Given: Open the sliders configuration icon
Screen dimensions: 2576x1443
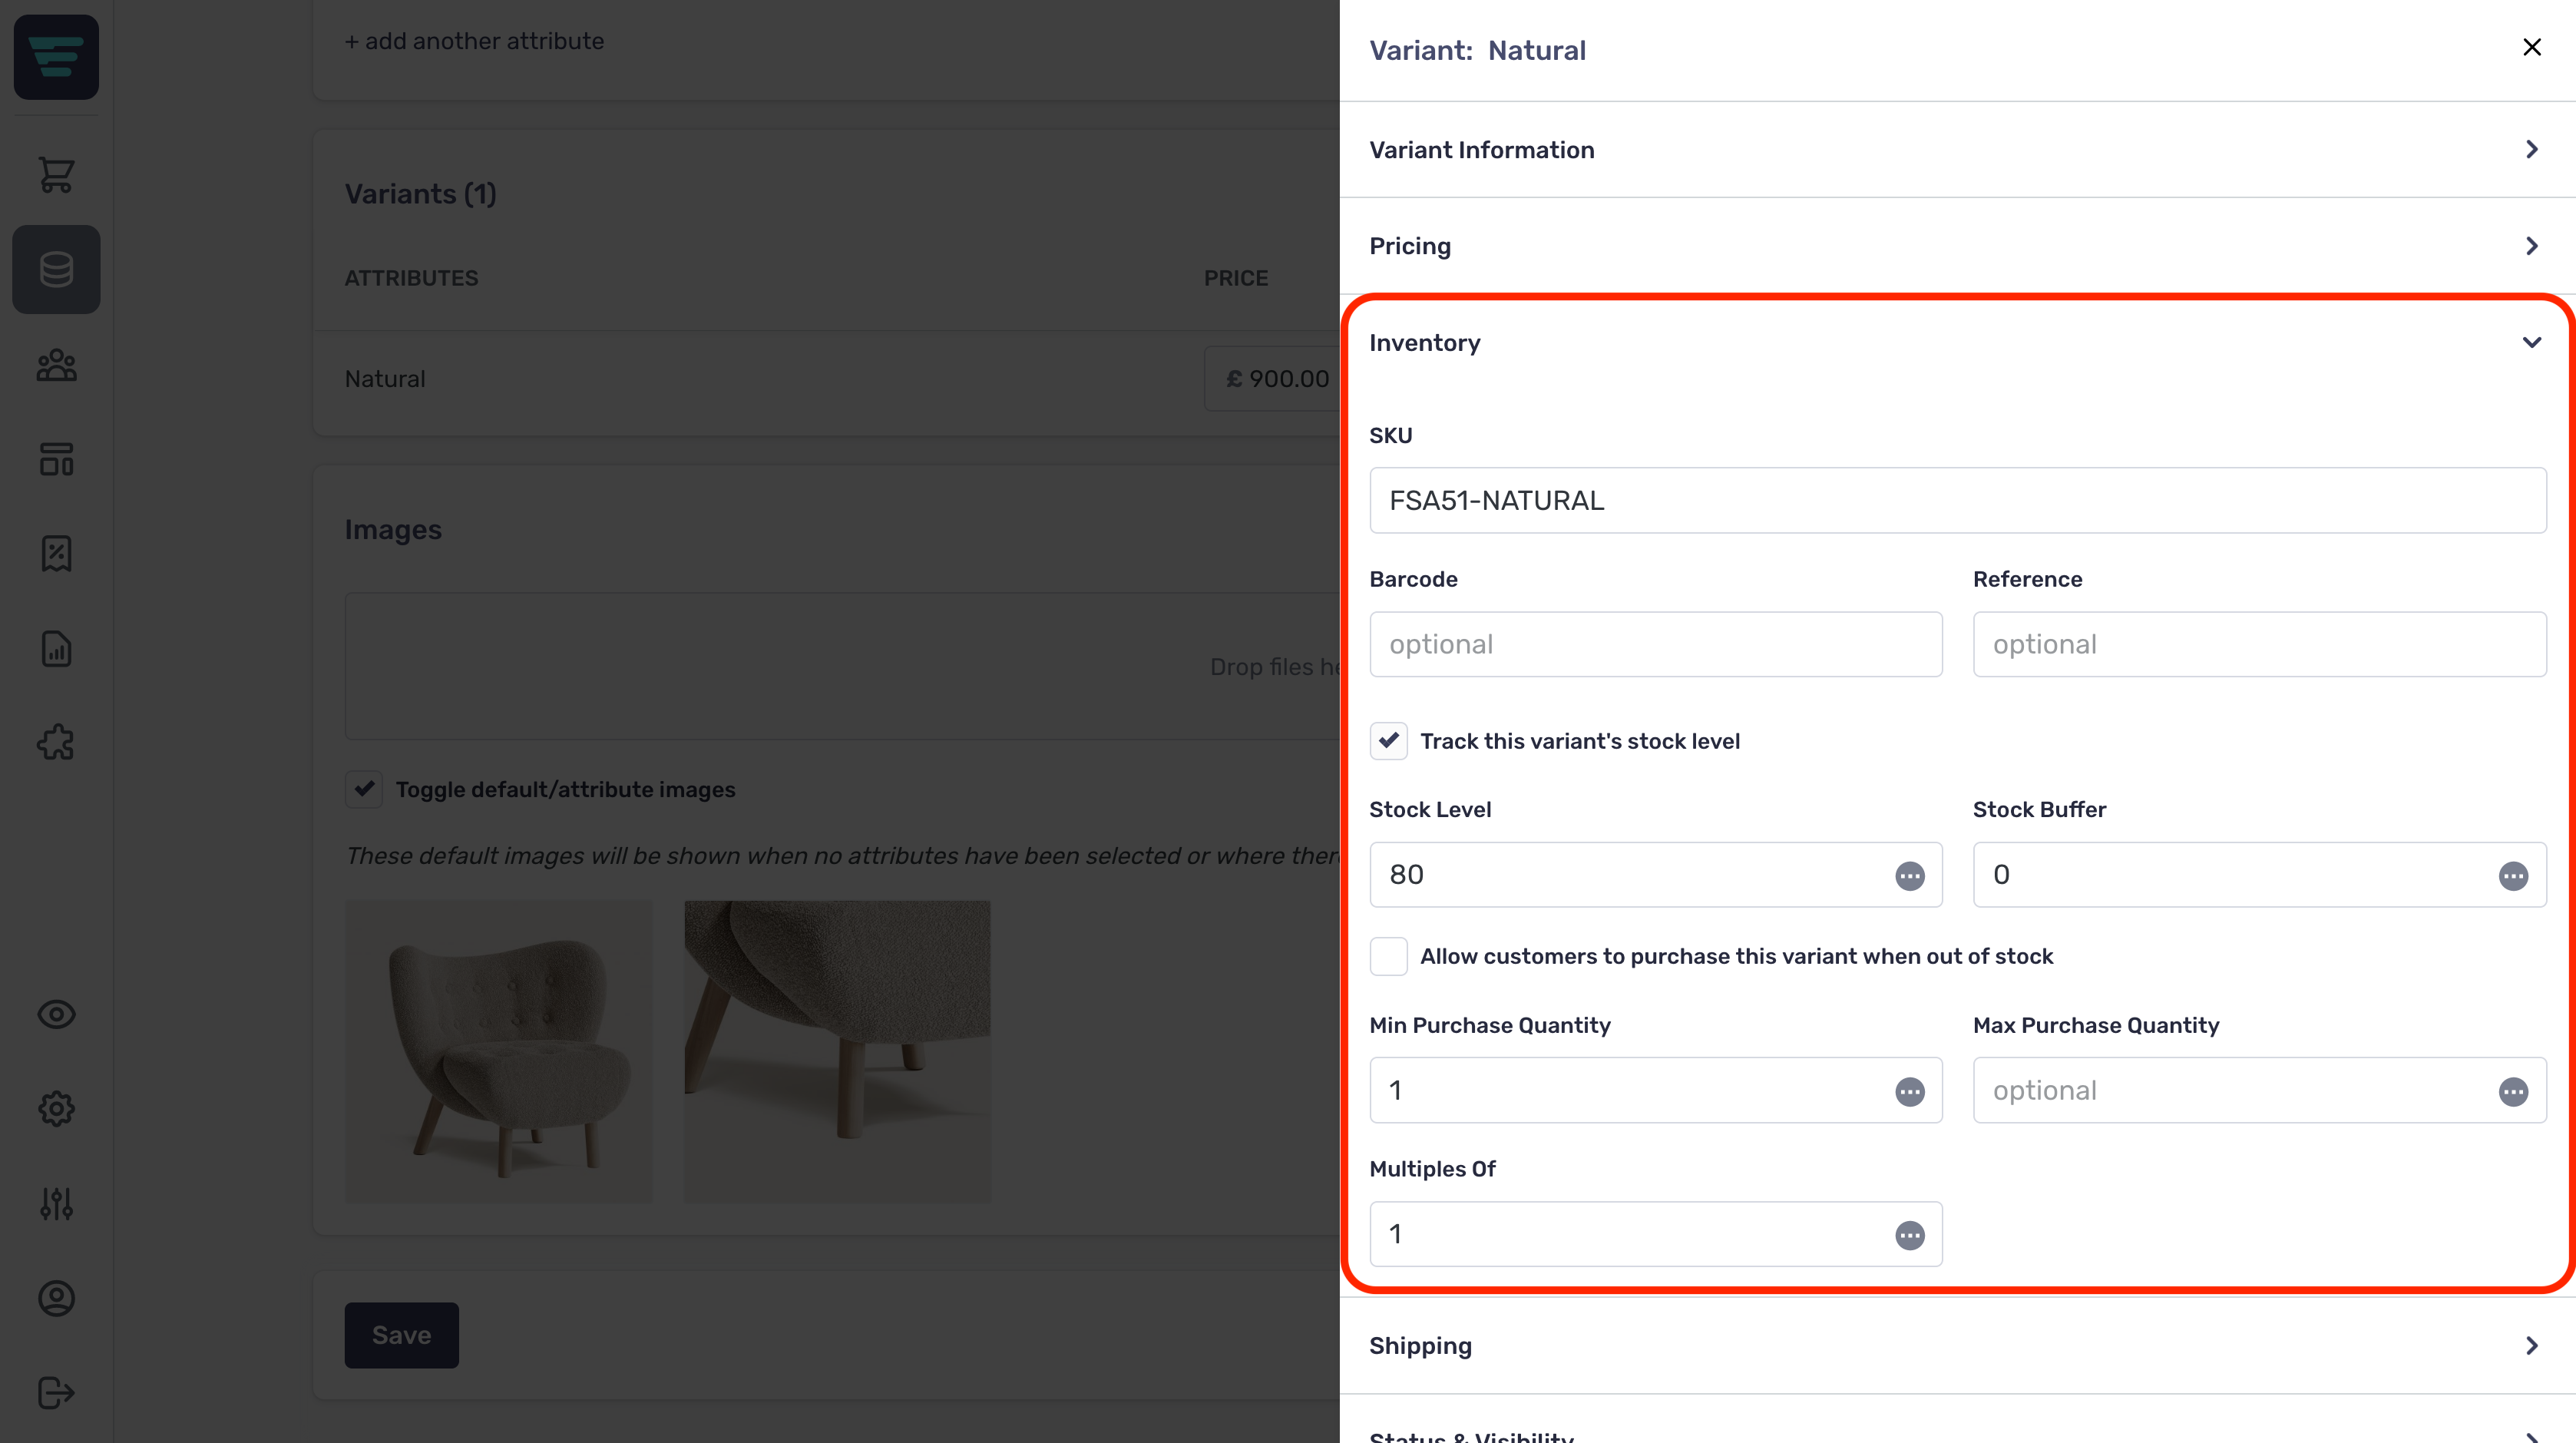Looking at the screenshot, I should point(56,1203).
